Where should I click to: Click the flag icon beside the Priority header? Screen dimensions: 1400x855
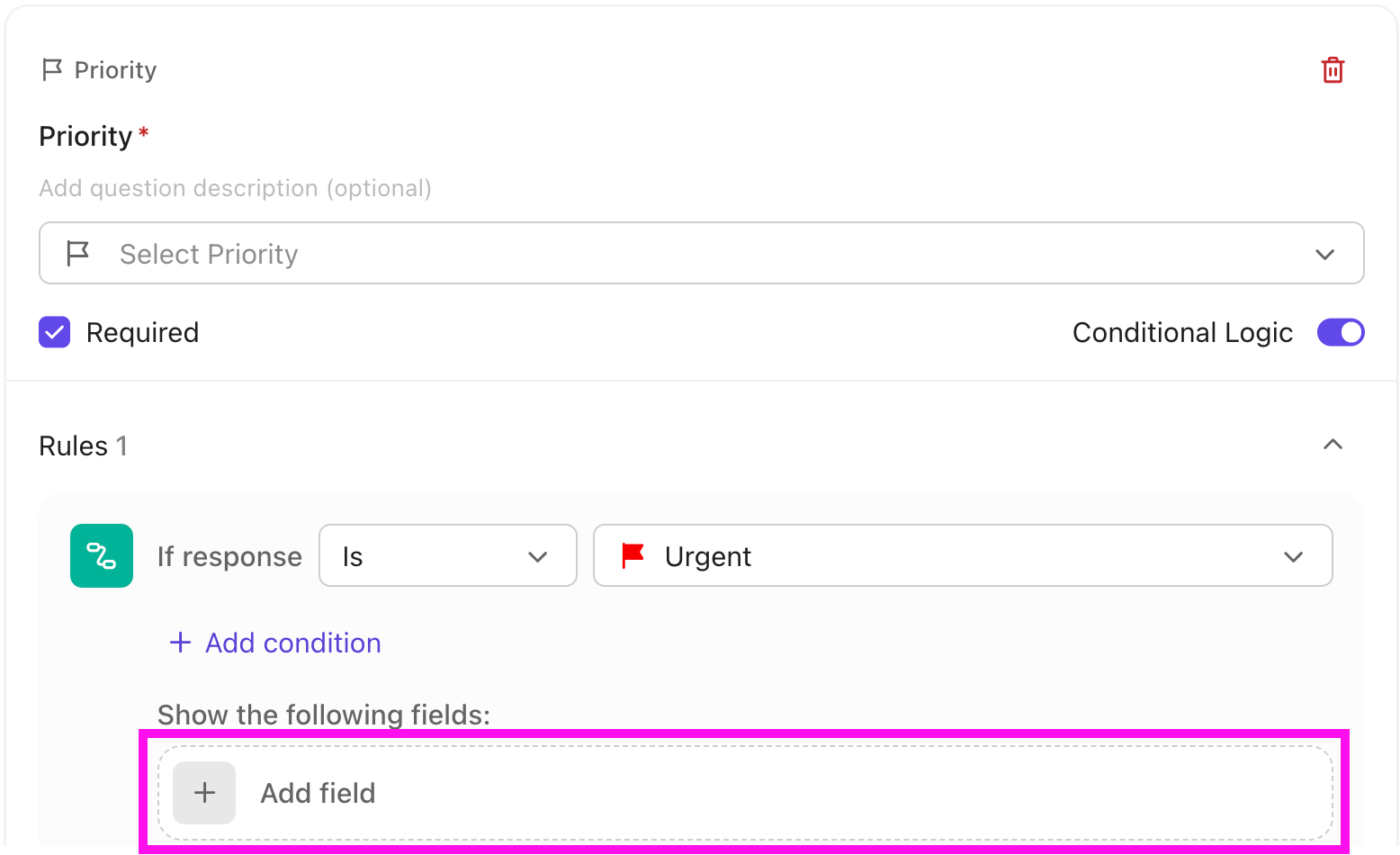[x=50, y=69]
